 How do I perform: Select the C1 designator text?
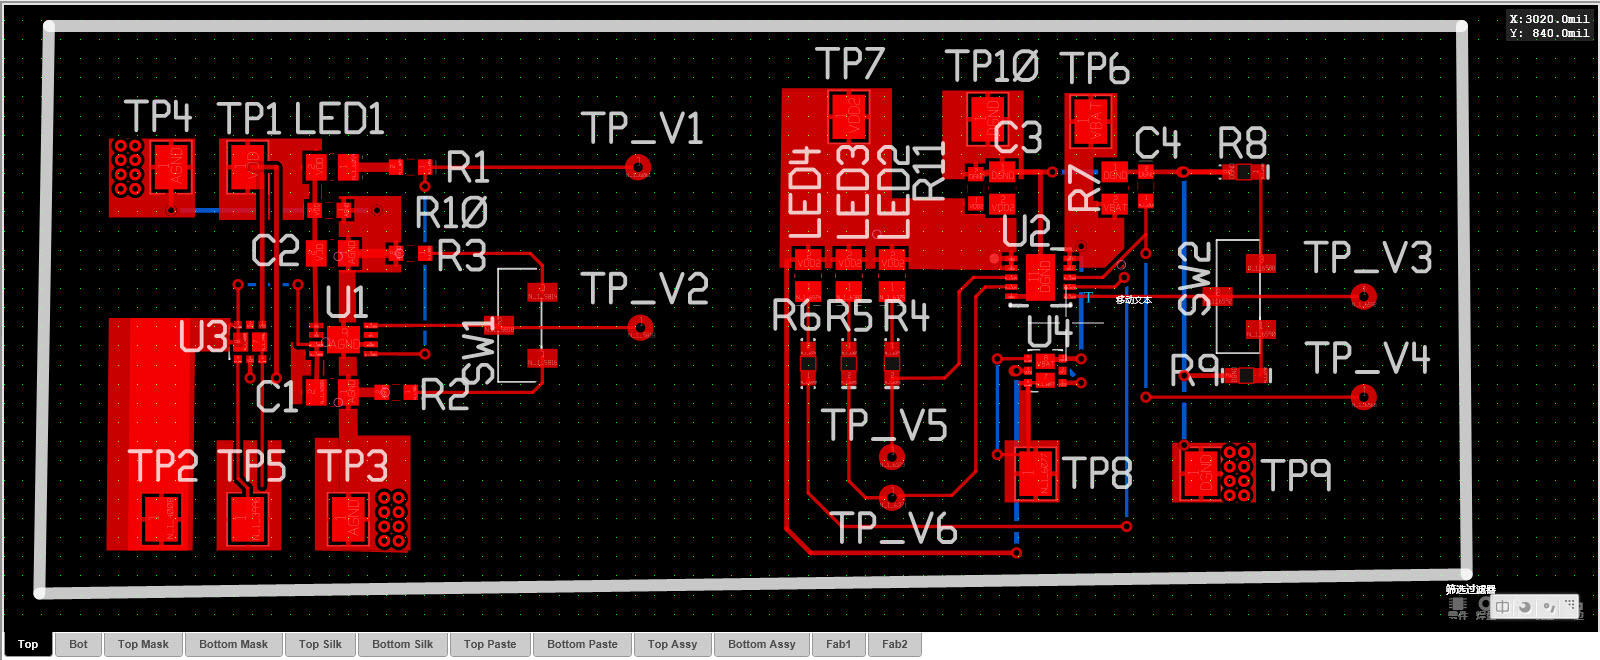(x=277, y=397)
